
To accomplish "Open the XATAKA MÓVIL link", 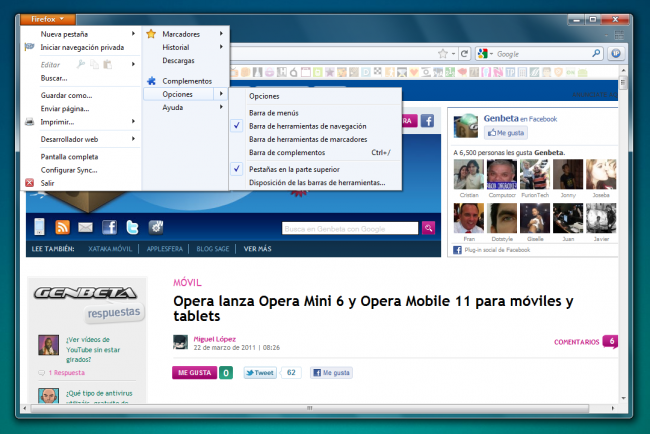I will click(x=110, y=249).
